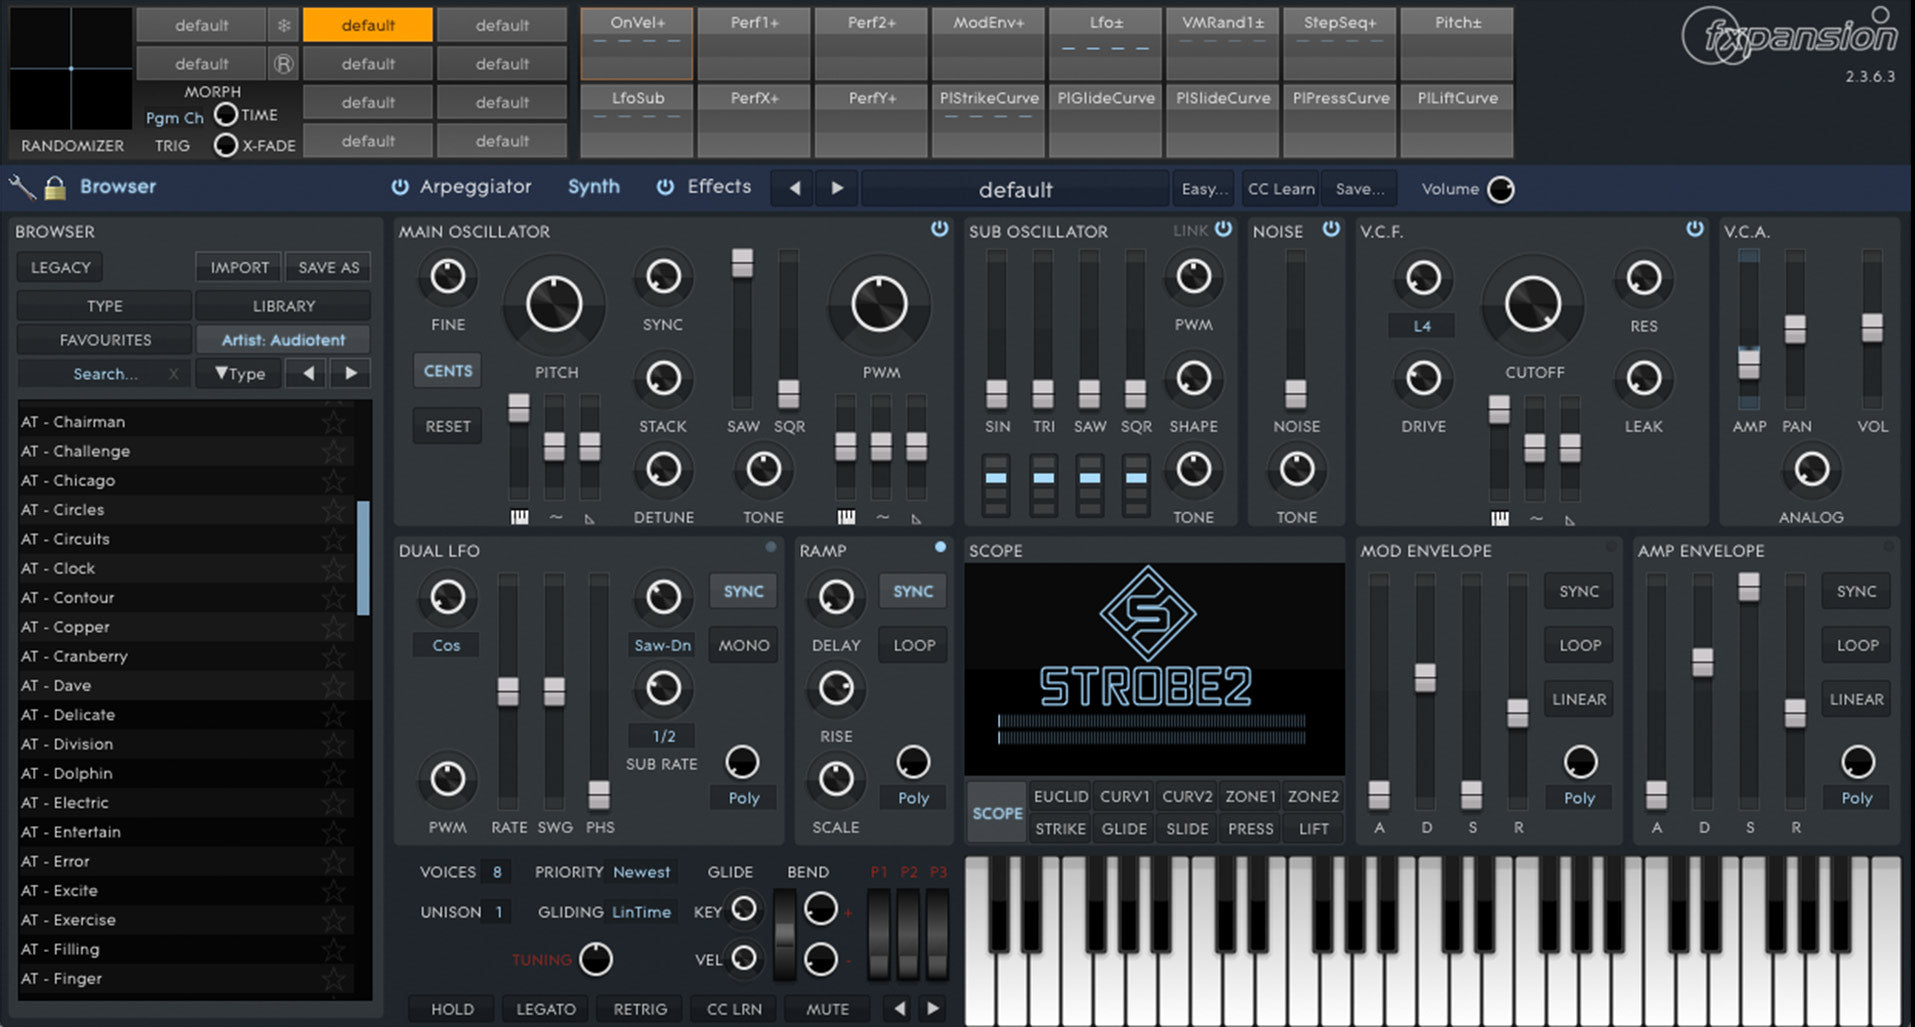This screenshot has width=1915, height=1027.
Task: Click the CC Learn button
Action: [1280, 189]
